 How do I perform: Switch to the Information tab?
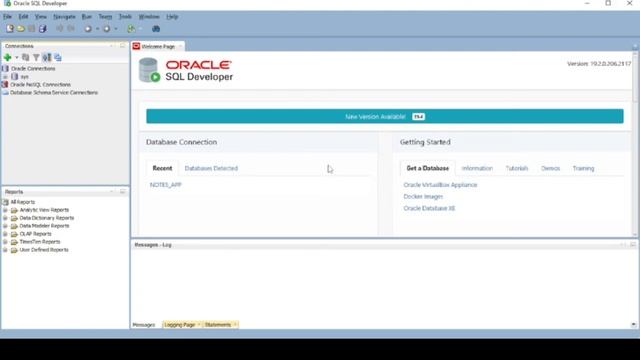(477, 168)
